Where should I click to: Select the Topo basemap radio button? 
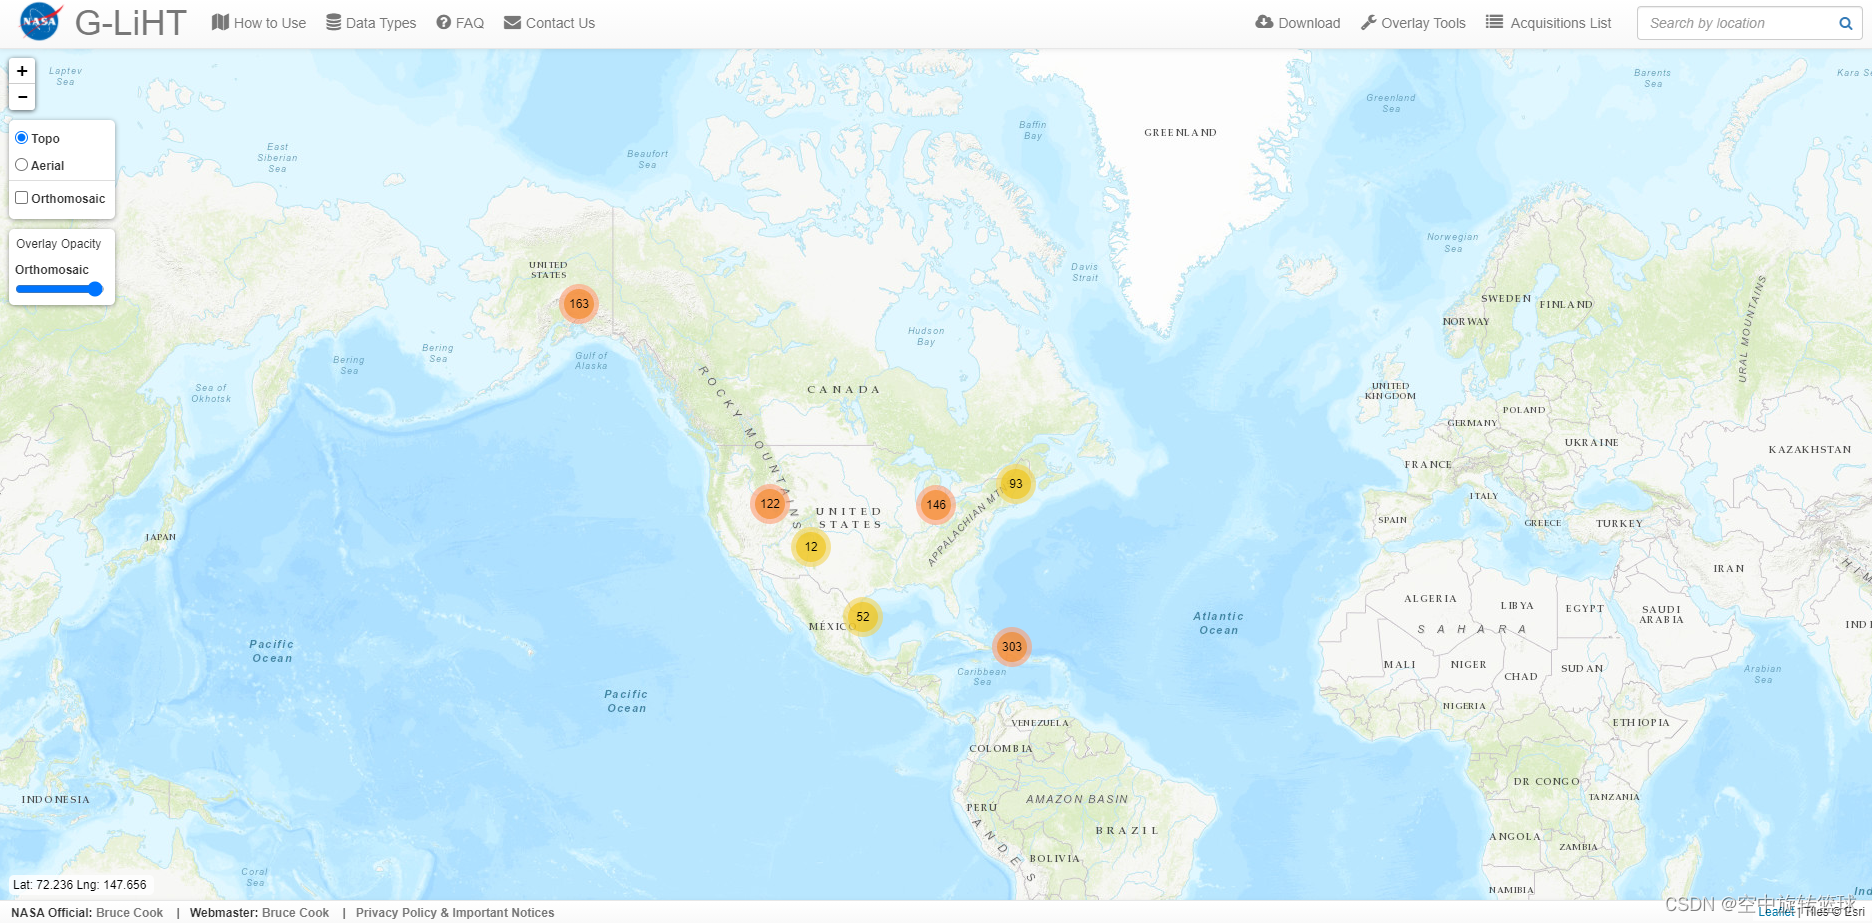(21, 138)
